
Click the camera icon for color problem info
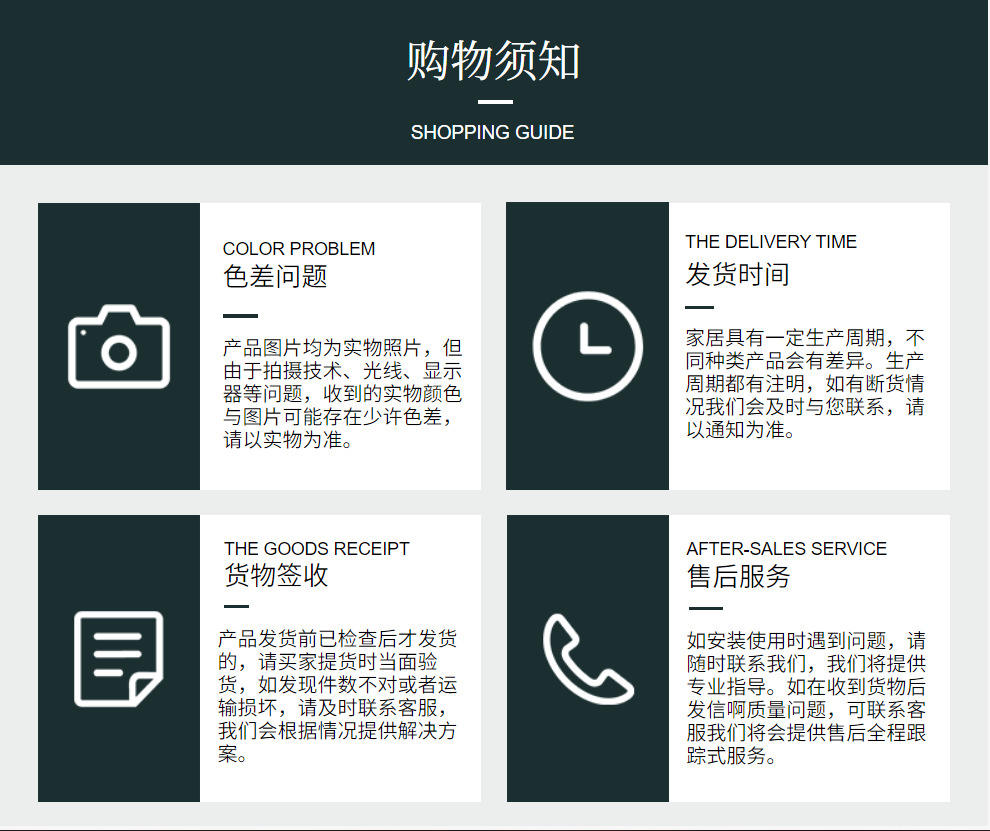tap(118, 349)
